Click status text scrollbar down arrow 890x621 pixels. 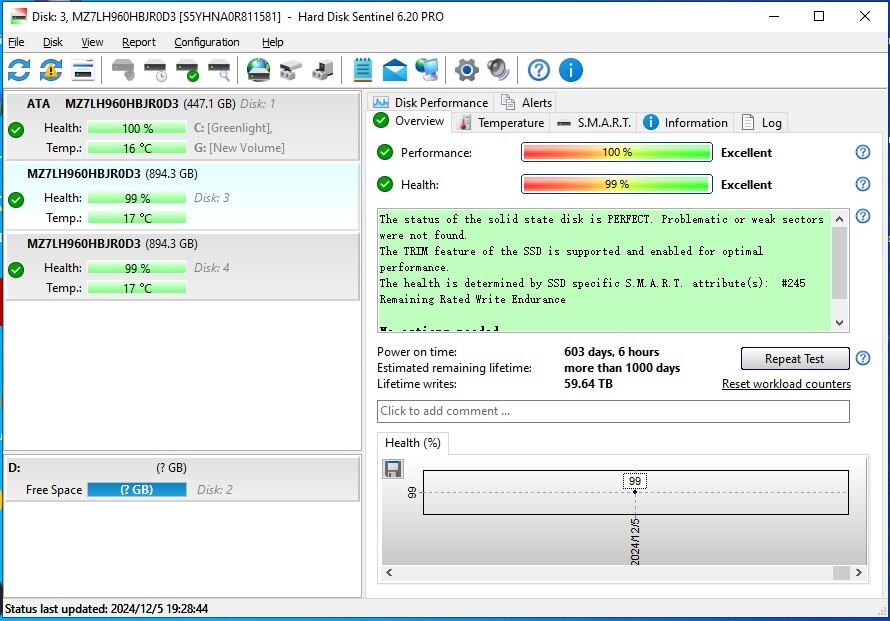(x=839, y=322)
